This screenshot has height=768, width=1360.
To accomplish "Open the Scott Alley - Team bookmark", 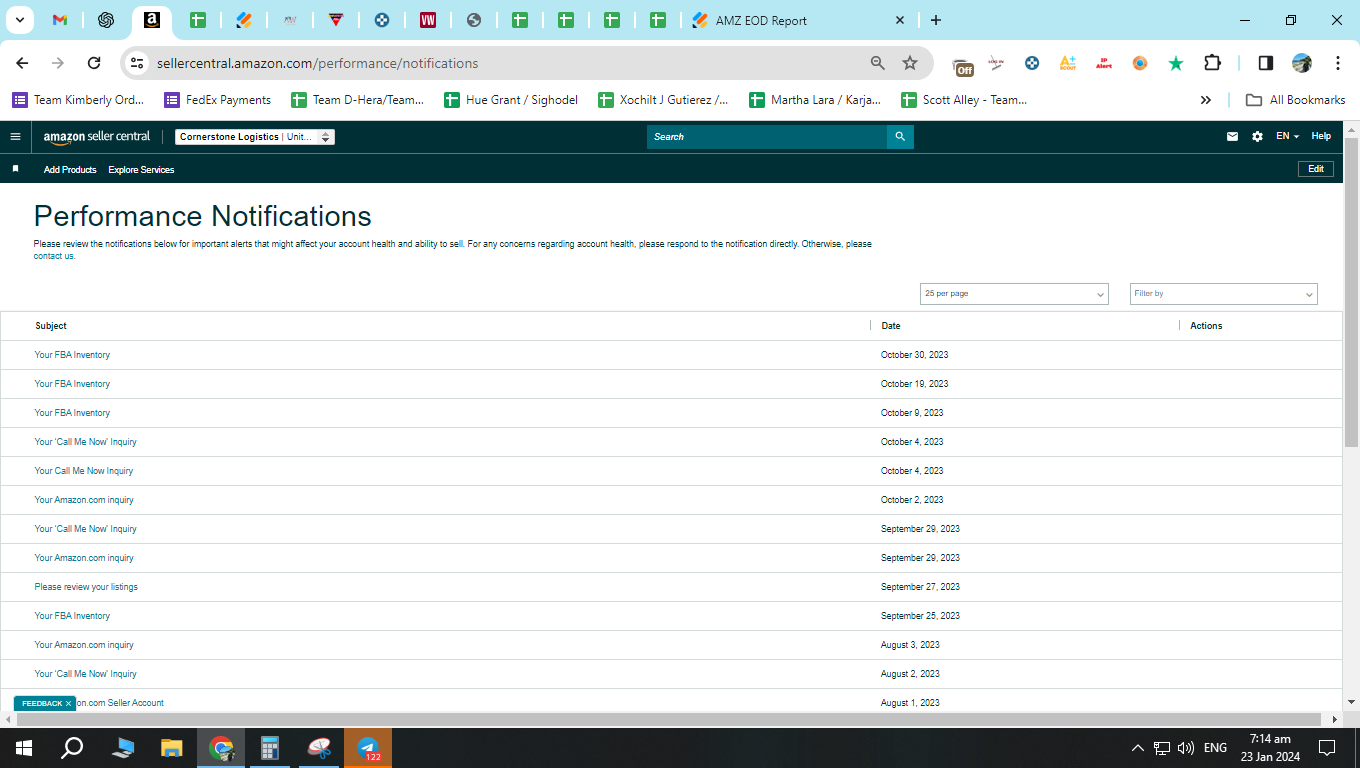I will [964, 100].
